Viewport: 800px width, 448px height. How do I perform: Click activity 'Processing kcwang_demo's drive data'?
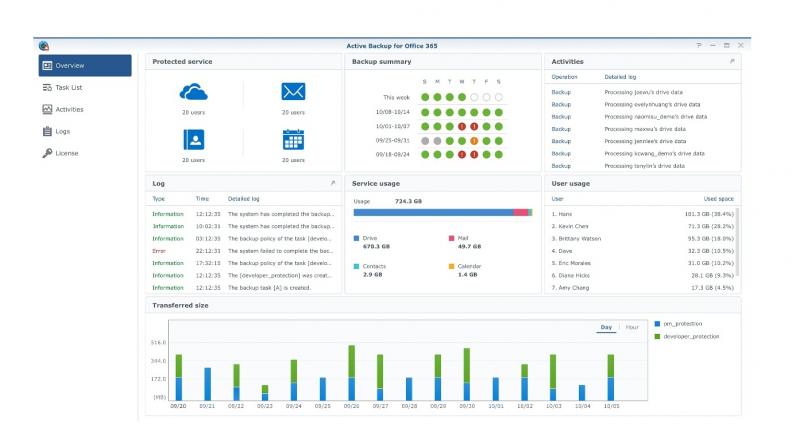[x=654, y=154]
